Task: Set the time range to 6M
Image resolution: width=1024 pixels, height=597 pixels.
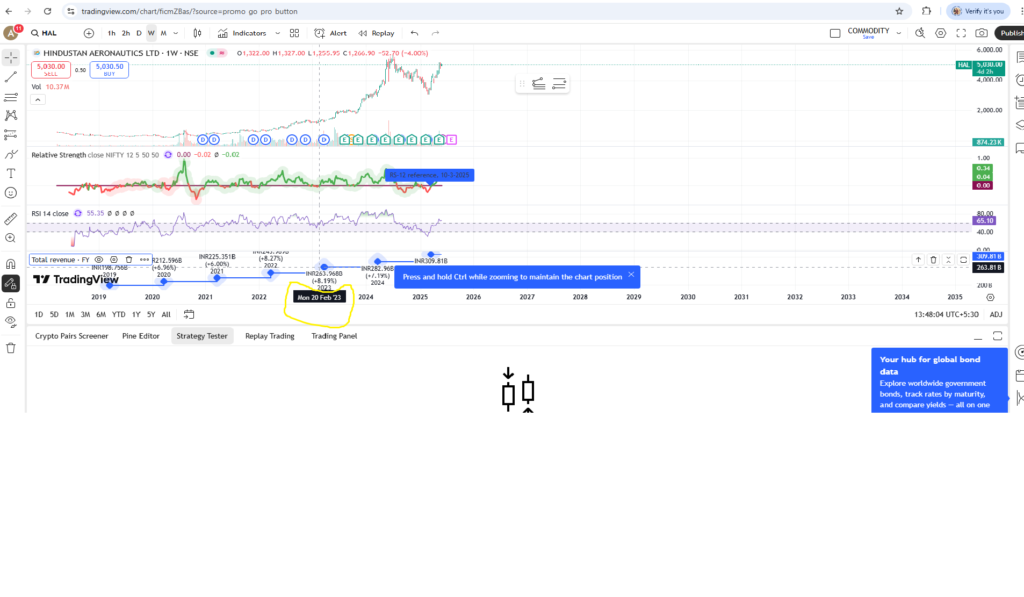Action: (x=101, y=315)
